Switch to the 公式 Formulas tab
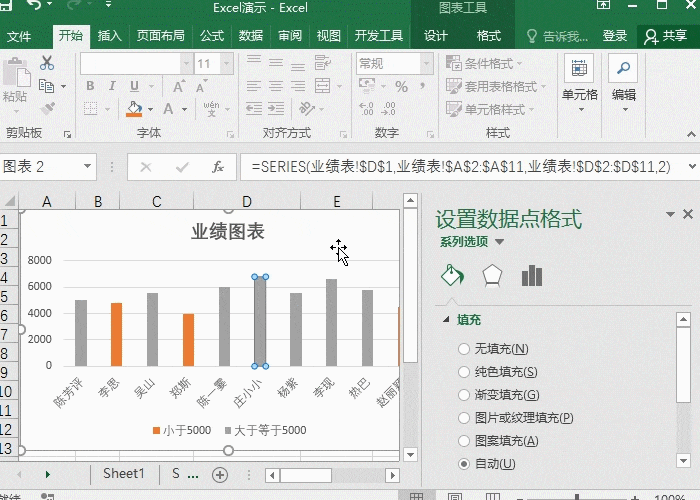Viewport: 700px width, 500px height. pyautogui.click(x=212, y=35)
